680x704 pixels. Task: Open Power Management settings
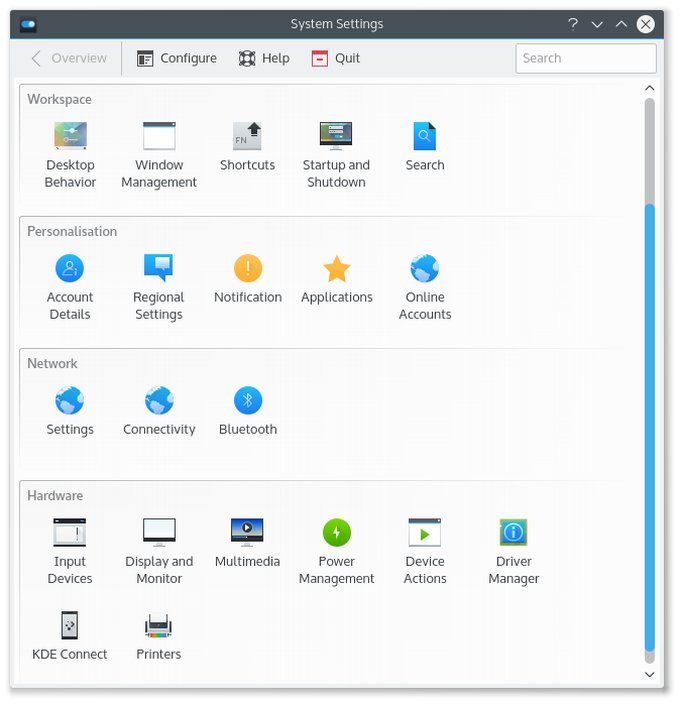[336, 533]
